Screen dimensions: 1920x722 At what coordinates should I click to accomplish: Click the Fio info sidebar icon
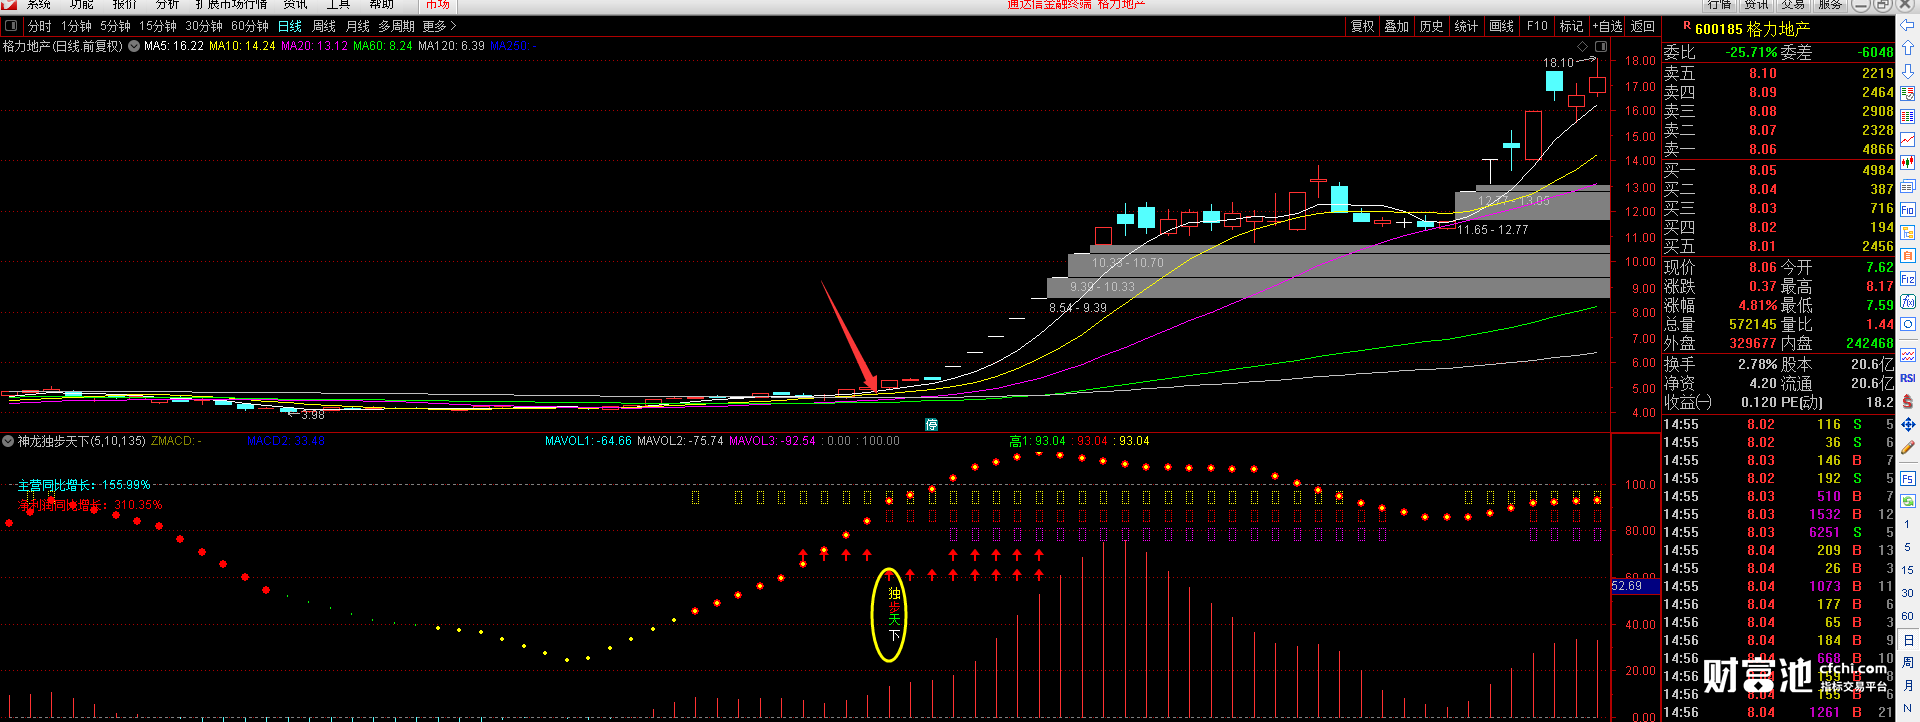click(x=1908, y=210)
